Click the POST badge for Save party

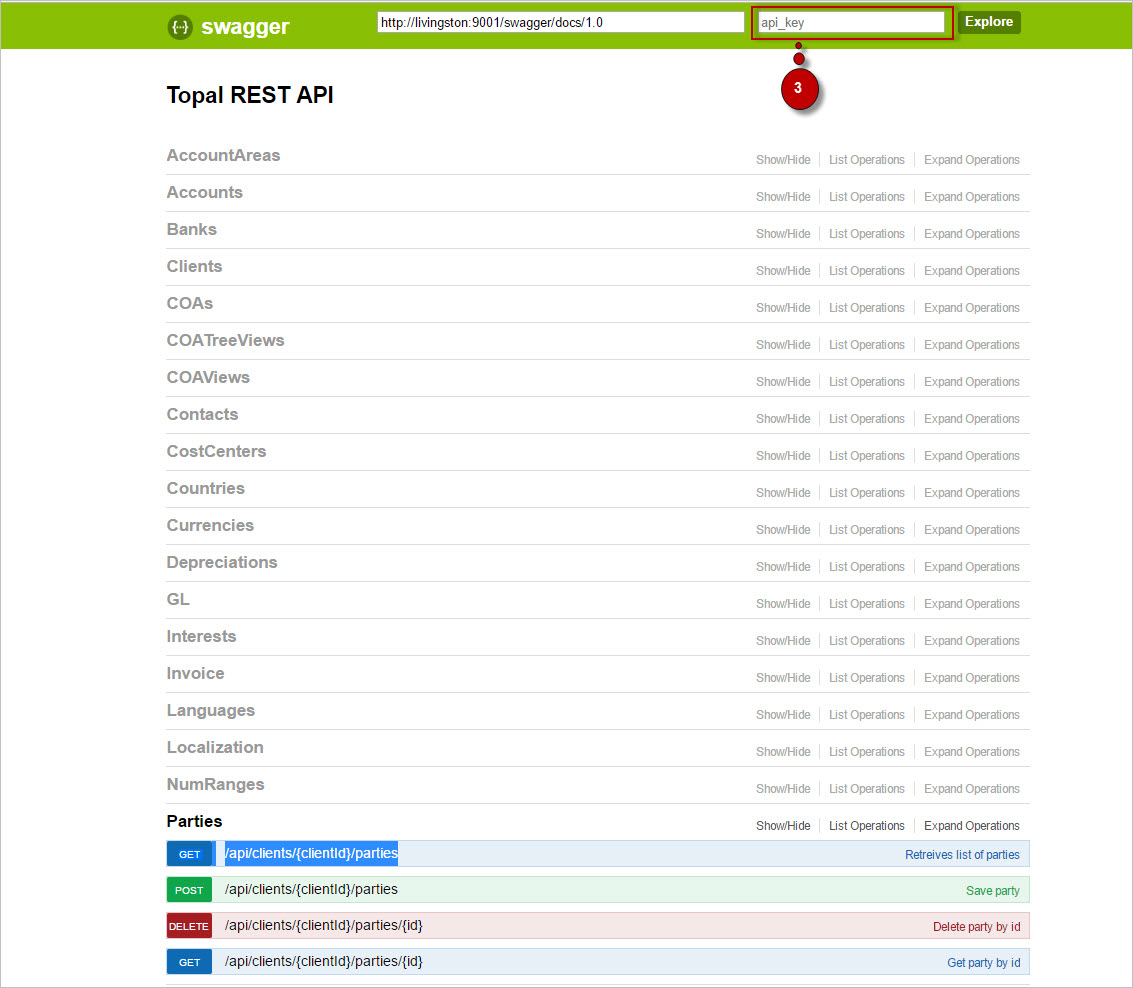pos(189,890)
